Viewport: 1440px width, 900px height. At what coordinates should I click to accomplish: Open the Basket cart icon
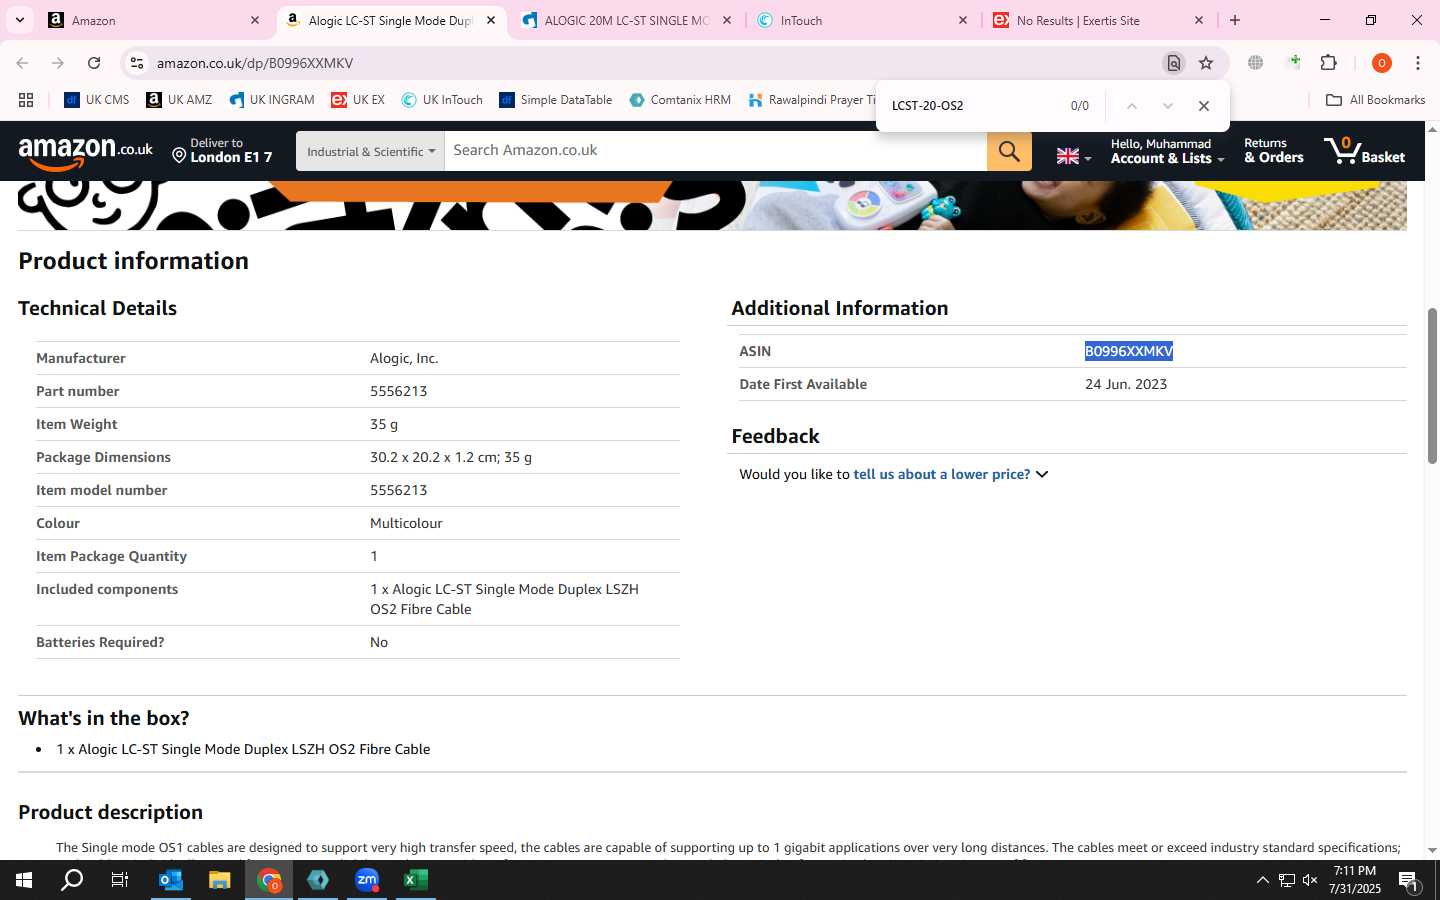point(1365,151)
